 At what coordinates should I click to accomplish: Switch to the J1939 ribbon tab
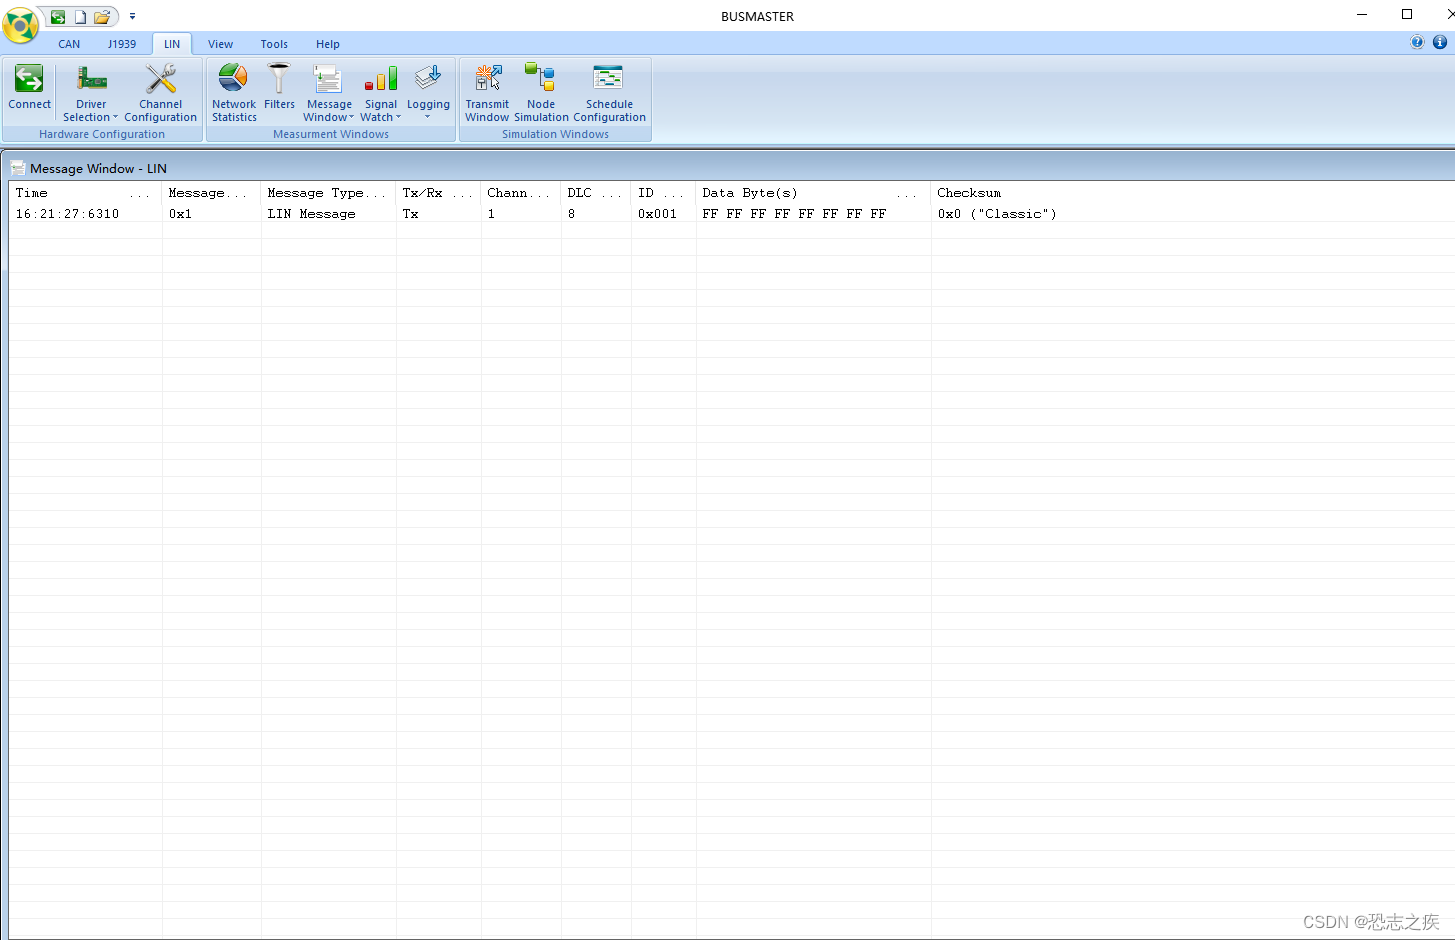point(122,44)
